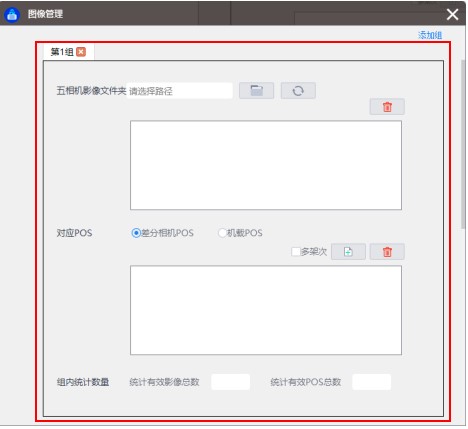Image resolution: width=468 pixels, height=429 pixels.
Task: Enable the 多架次 checkbox
Action: [295, 252]
